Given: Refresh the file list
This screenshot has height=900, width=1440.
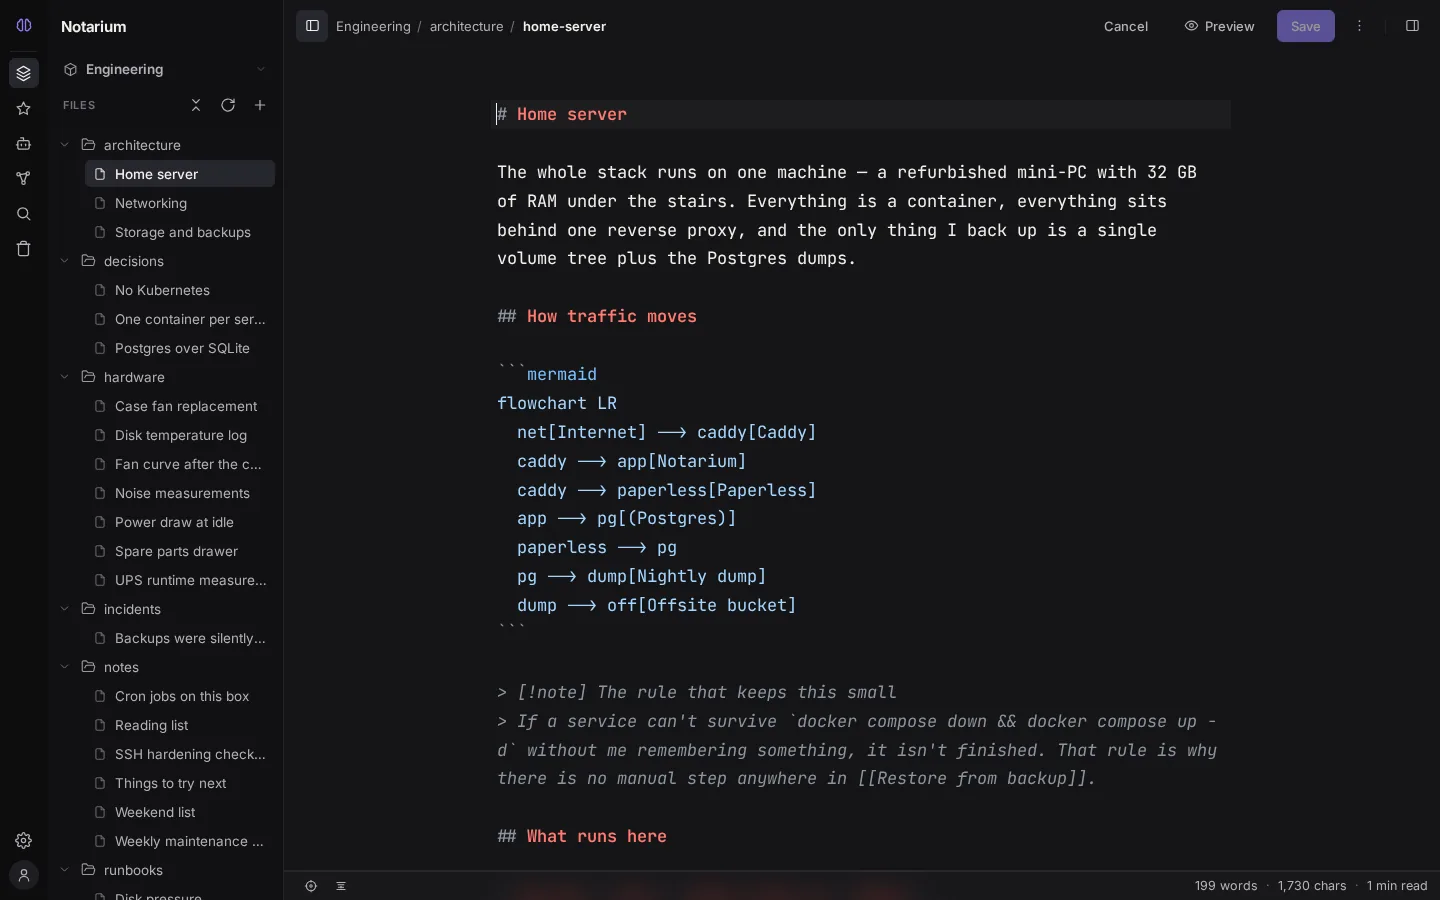Looking at the screenshot, I should point(228,105).
